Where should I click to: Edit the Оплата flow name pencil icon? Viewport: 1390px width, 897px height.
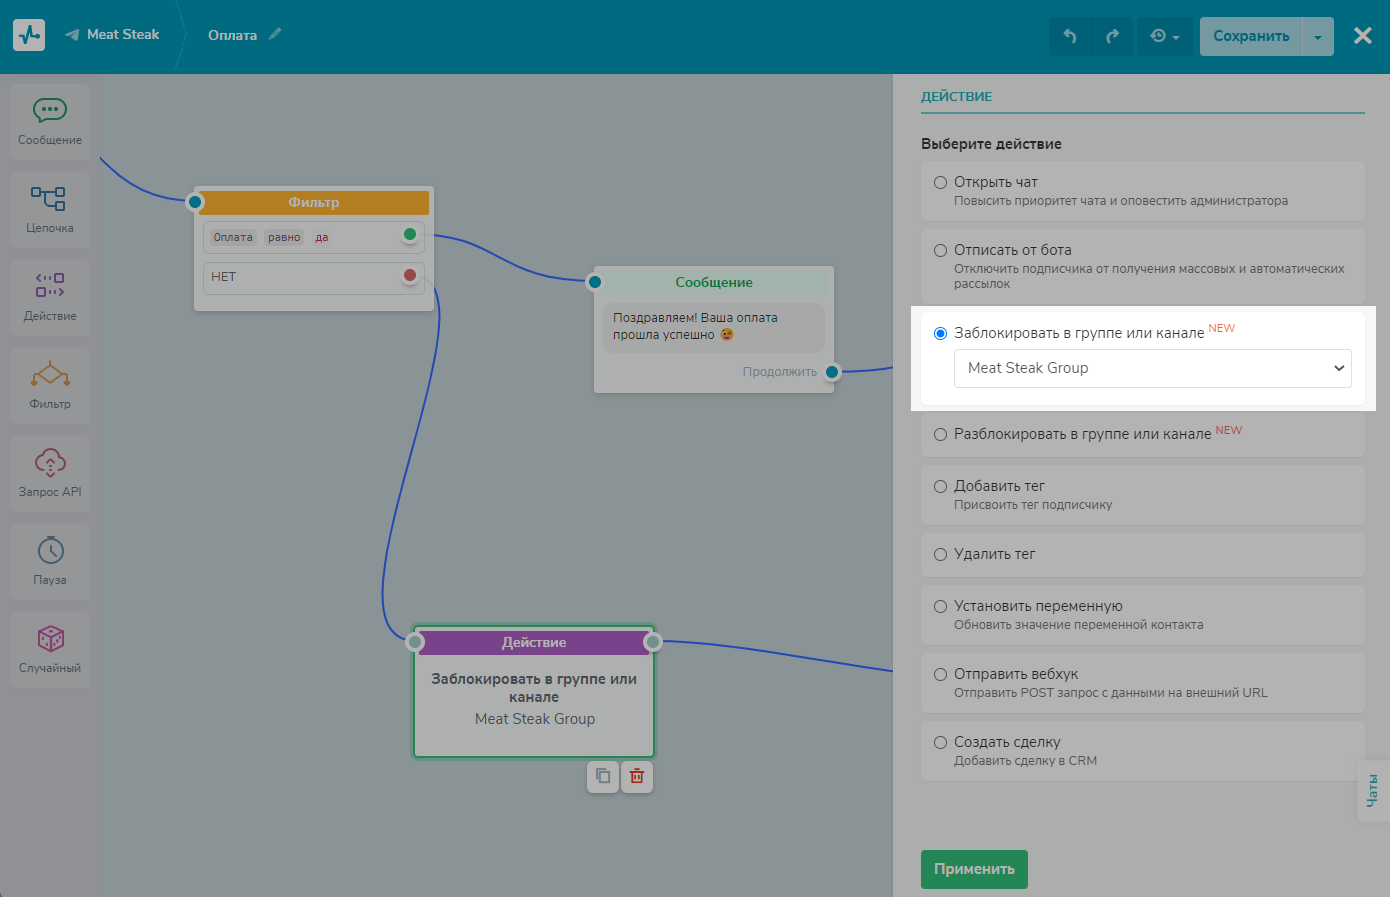coord(275,34)
